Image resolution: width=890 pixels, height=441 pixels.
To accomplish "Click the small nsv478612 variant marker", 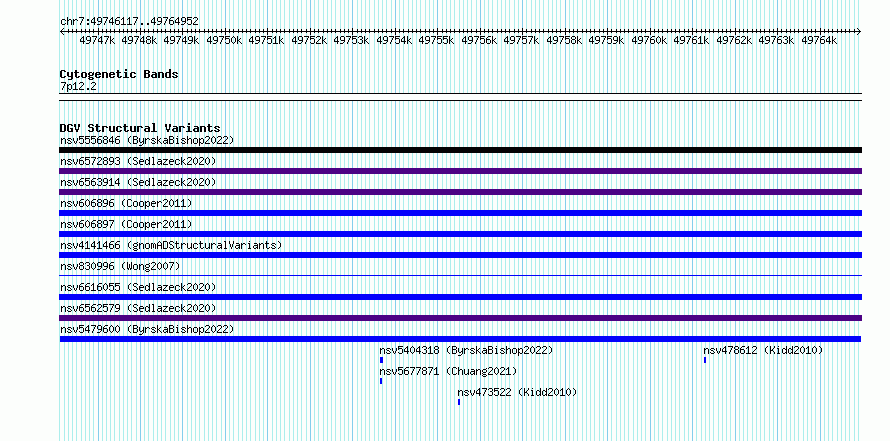I will point(705,360).
